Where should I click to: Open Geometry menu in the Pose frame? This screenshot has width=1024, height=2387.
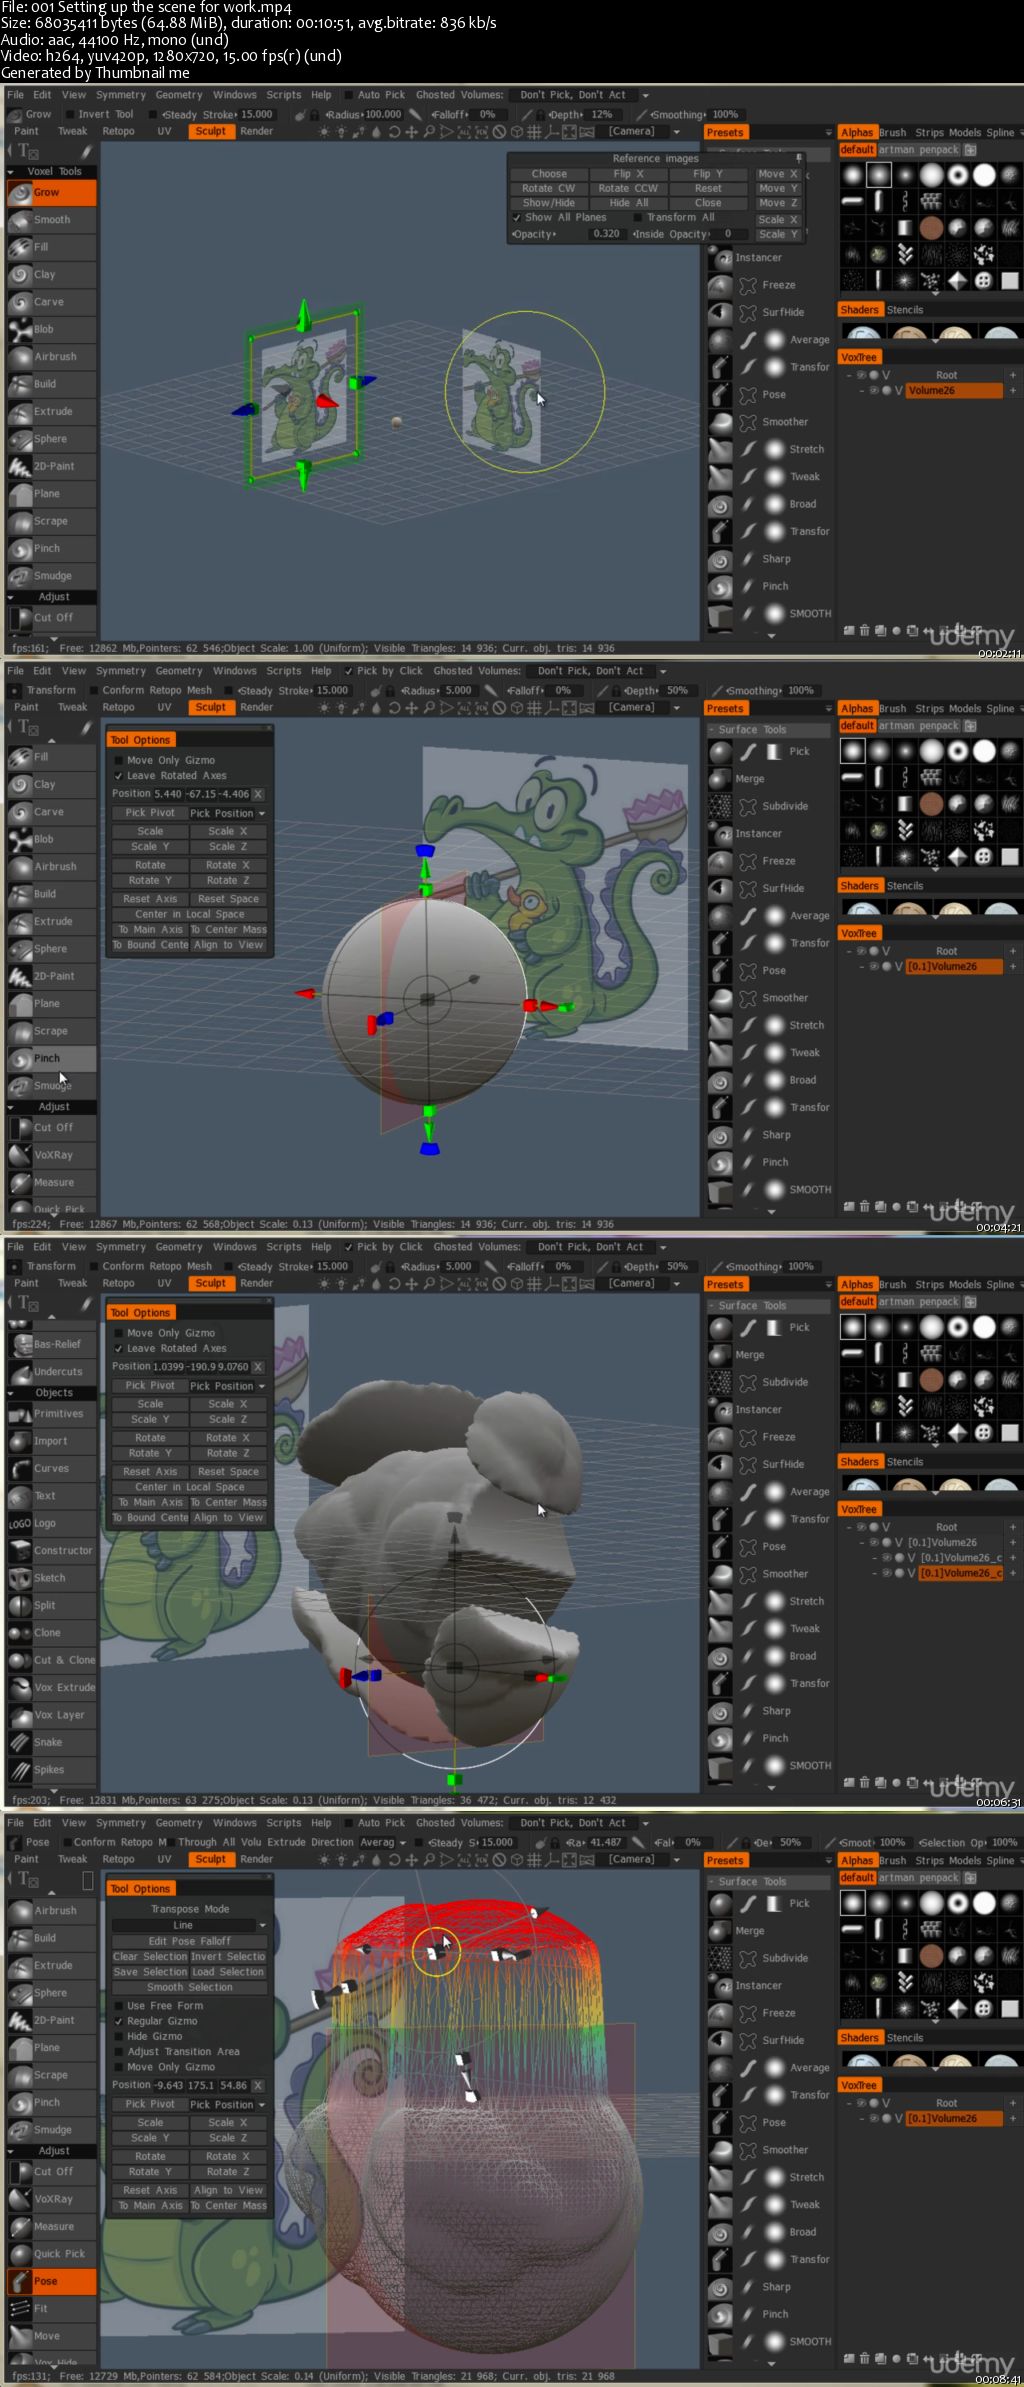coord(179,1823)
